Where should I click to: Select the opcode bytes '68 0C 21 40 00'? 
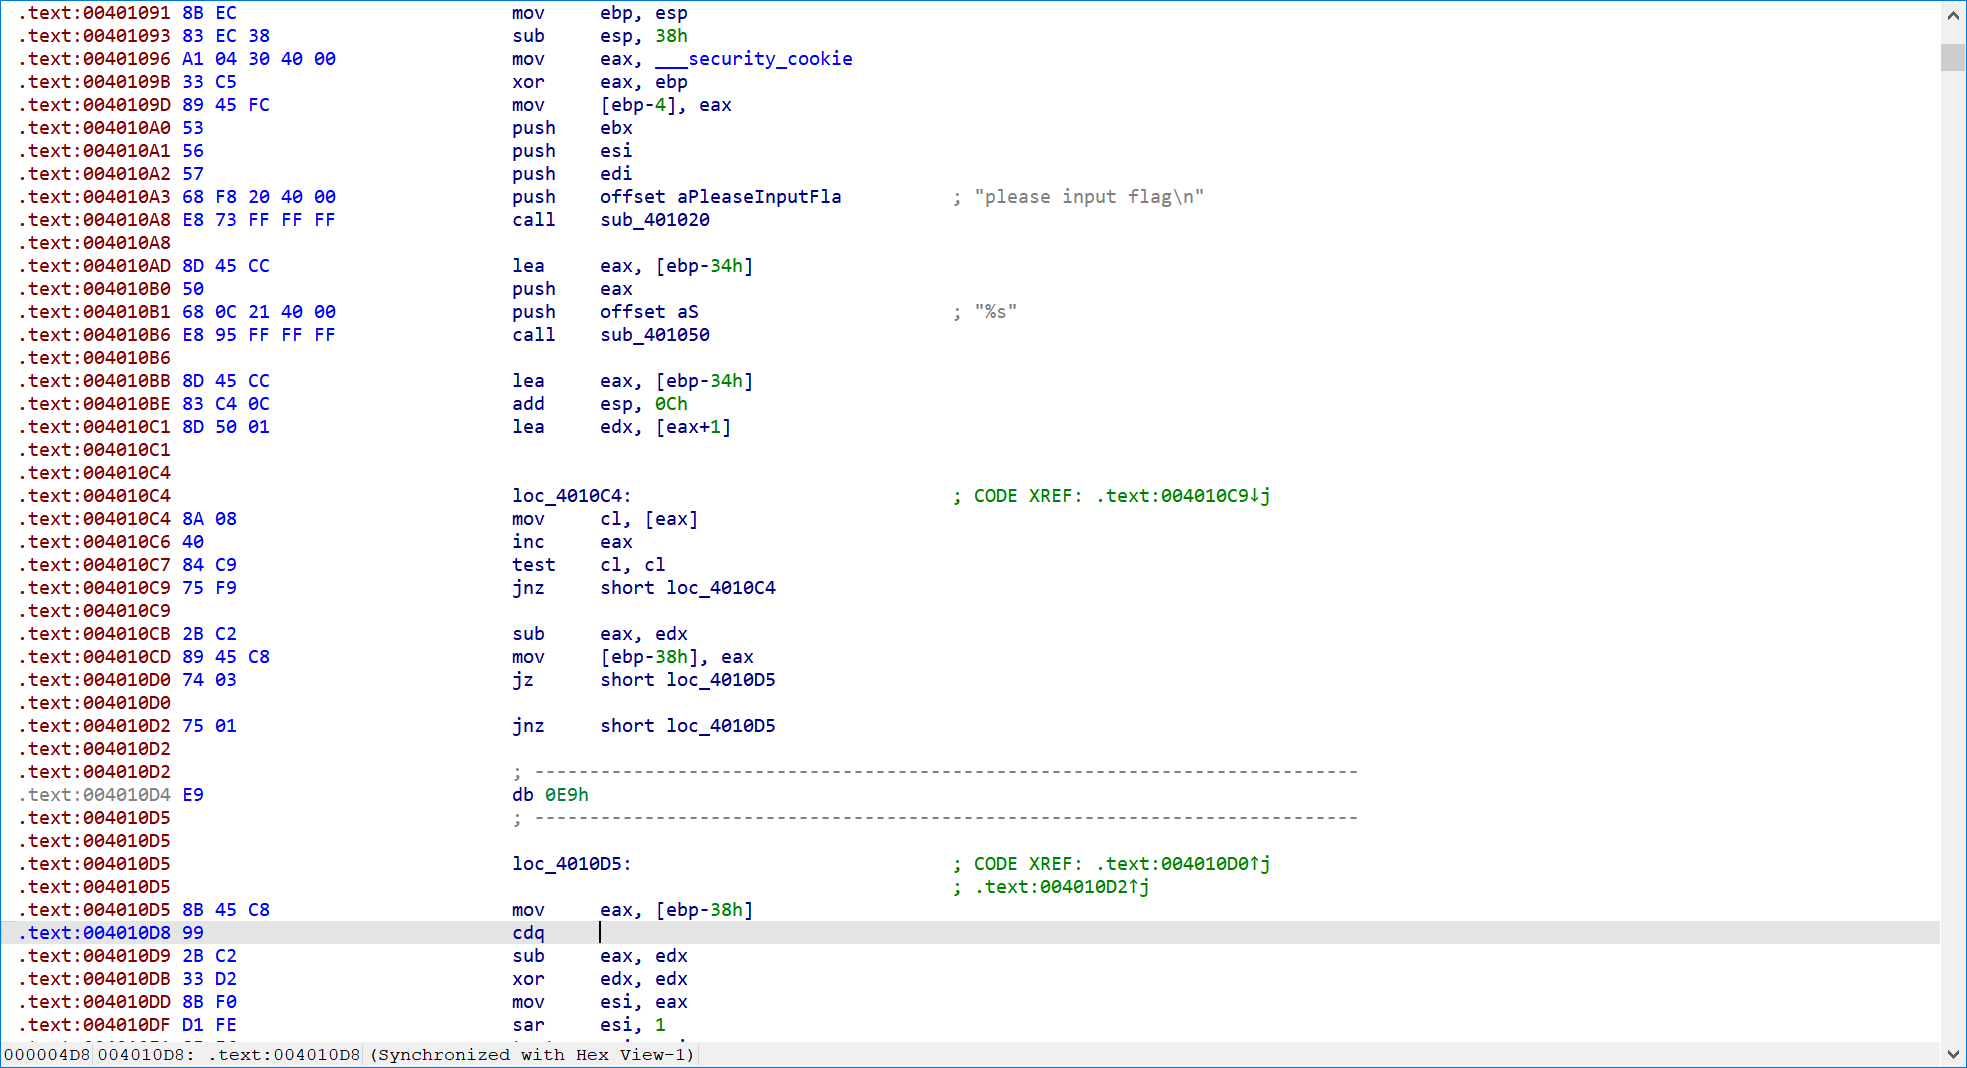tap(259, 312)
